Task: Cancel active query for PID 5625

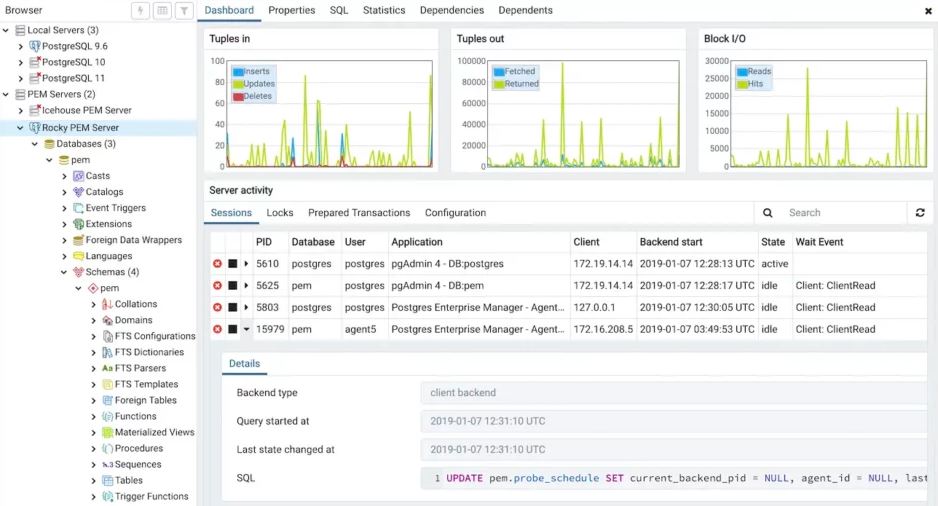Action: click(233, 286)
